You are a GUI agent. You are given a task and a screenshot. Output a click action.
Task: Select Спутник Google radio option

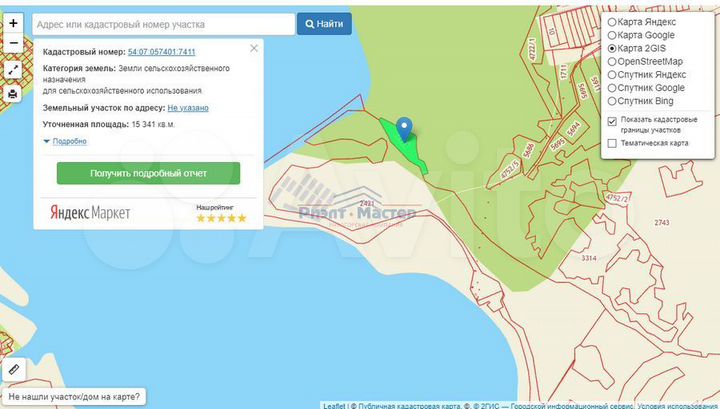(x=612, y=88)
